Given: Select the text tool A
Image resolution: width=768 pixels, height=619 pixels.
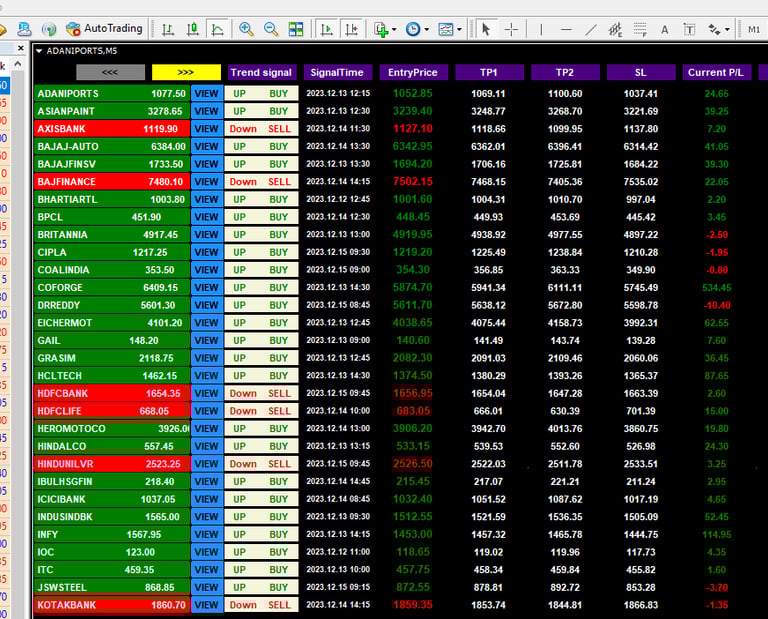Looking at the screenshot, I should click(665, 29).
